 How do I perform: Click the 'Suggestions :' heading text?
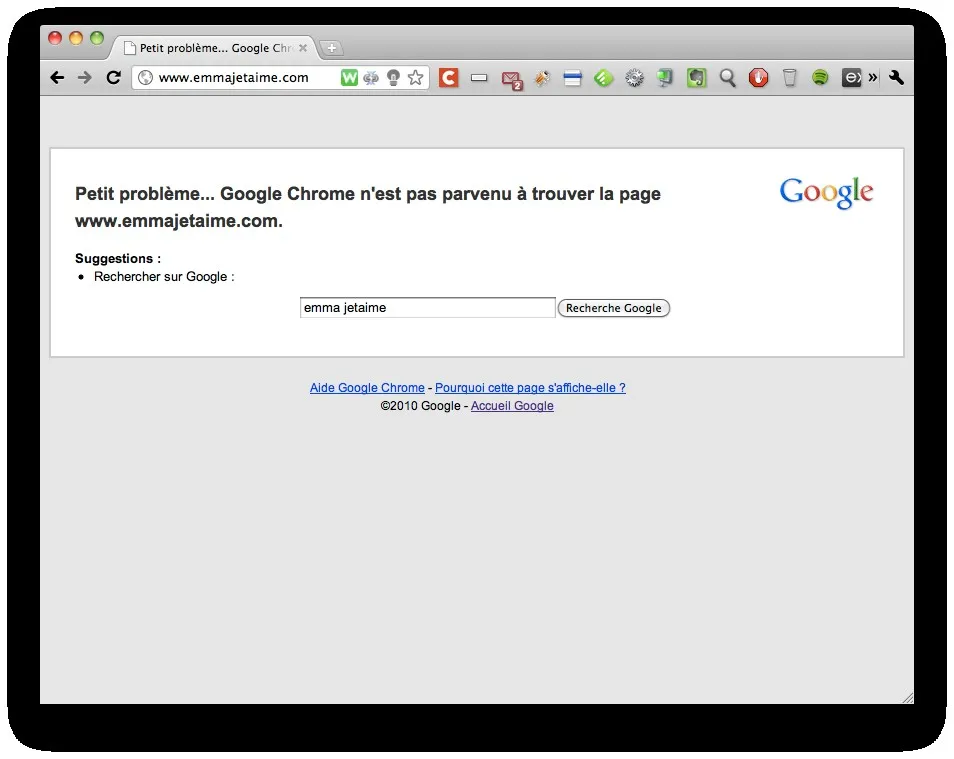[x=118, y=258]
